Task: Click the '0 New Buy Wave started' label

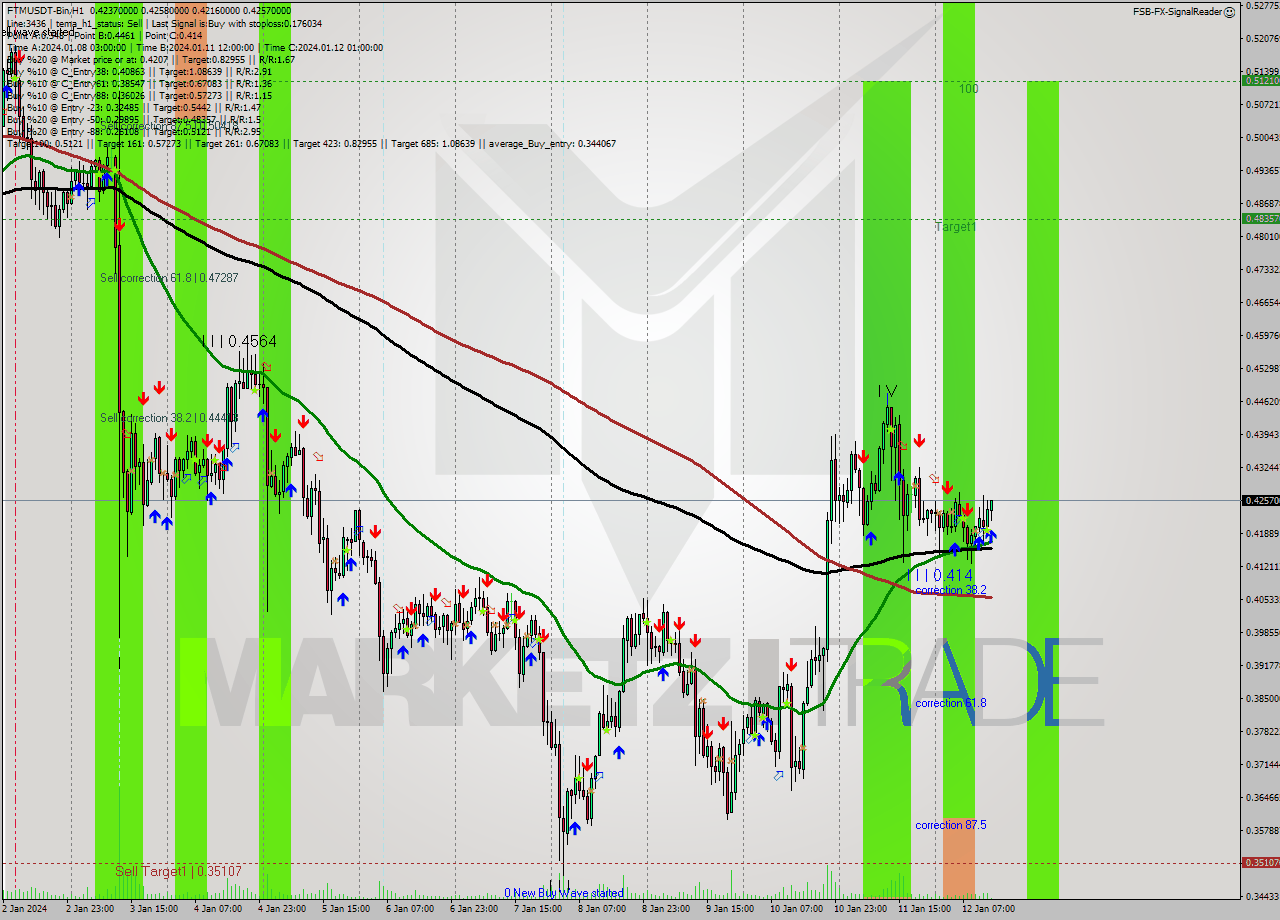Action: click(x=564, y=893)
